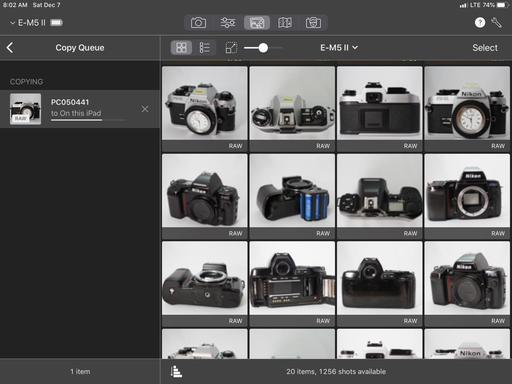Adjust the thumbnail size slider
The height and width of the screenshot is (384, 512).
pyautogui.click(x=263, y=48)
